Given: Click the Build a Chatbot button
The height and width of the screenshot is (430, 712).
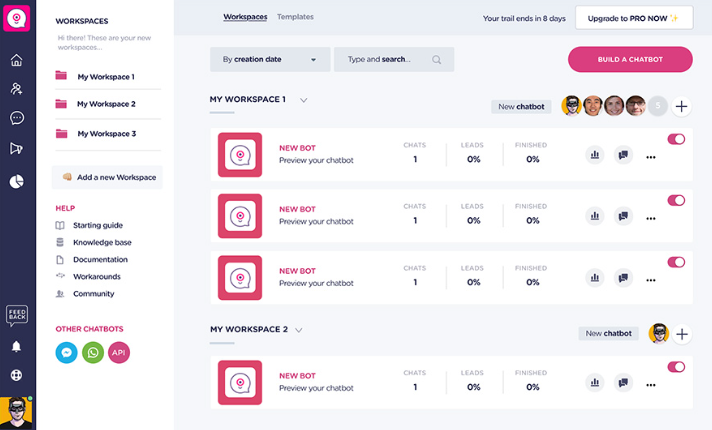Looking at the screenshot, I should pos(630,60).
